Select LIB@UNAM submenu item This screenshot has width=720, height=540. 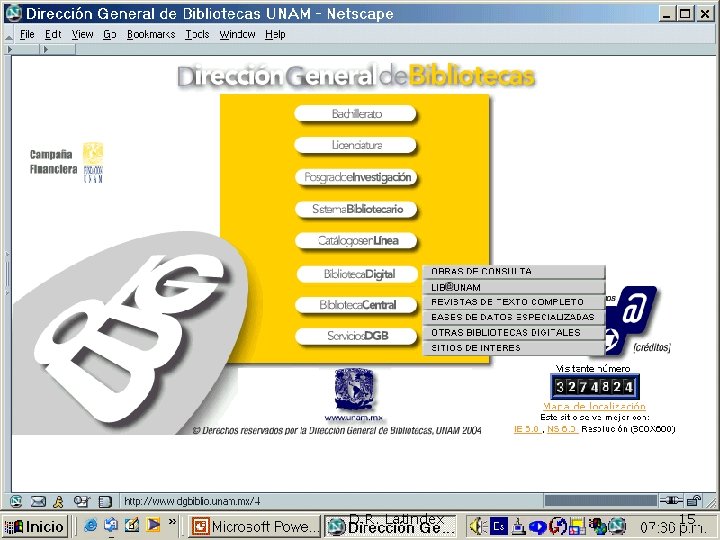click(514, 287)
